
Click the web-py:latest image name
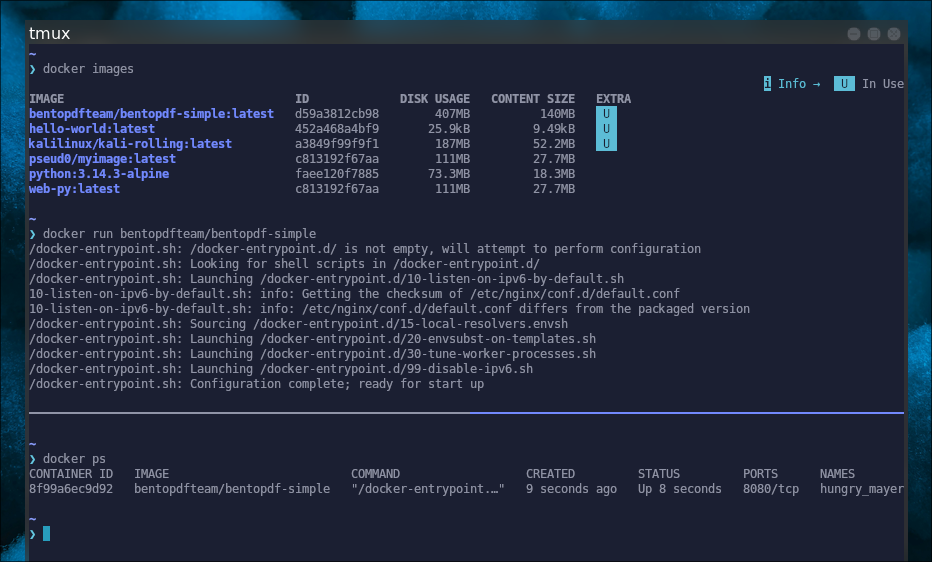pos(74,189)
